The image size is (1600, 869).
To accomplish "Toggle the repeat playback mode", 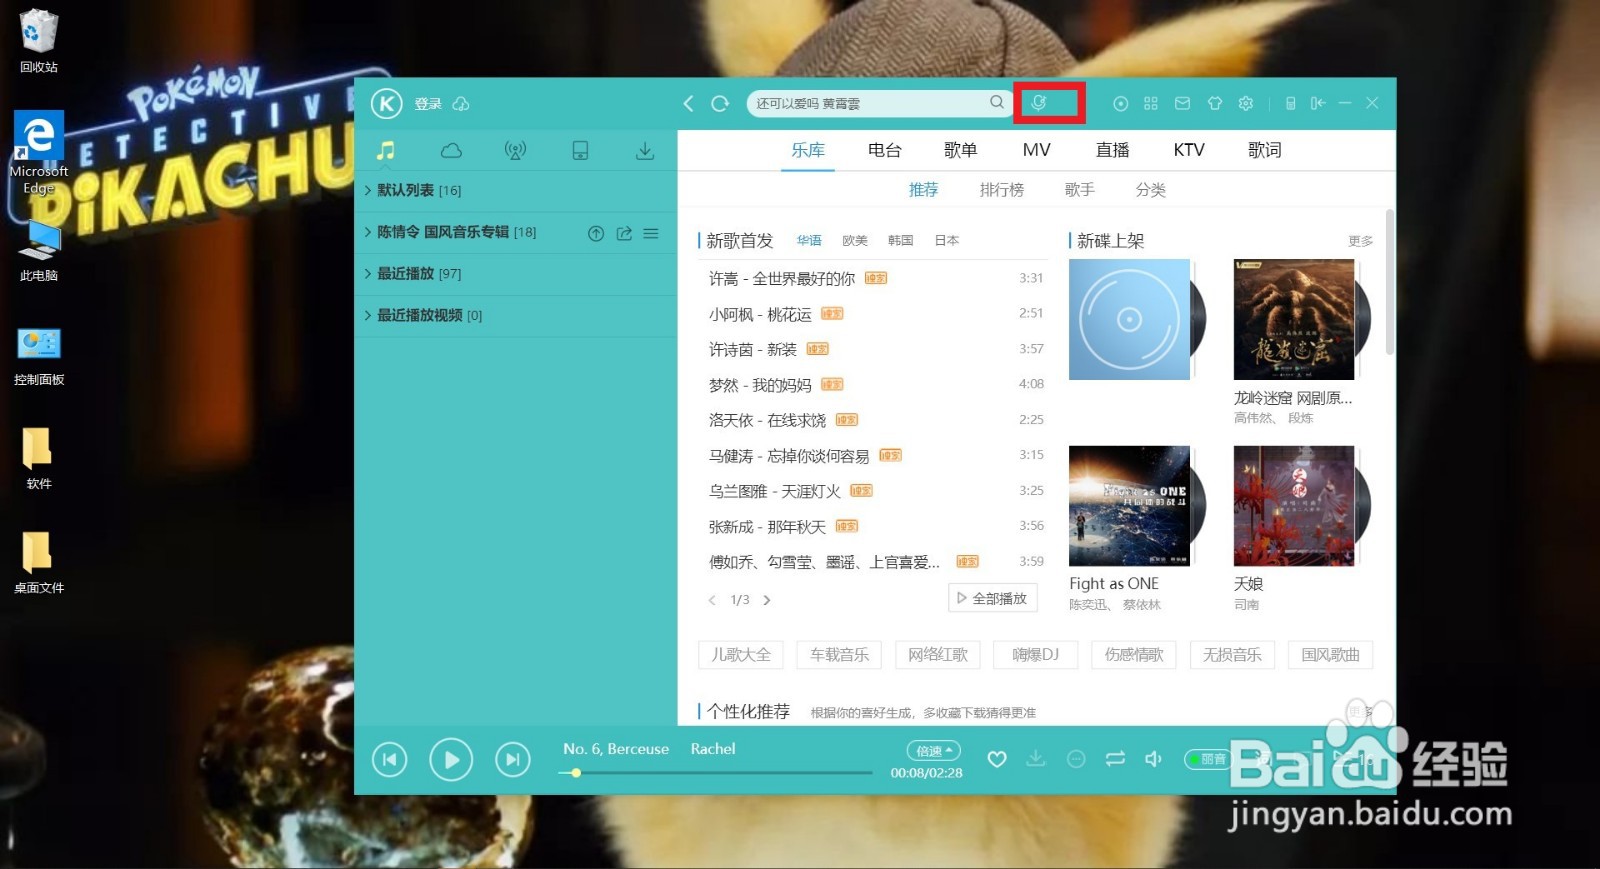I will [x=1115, y=760].
